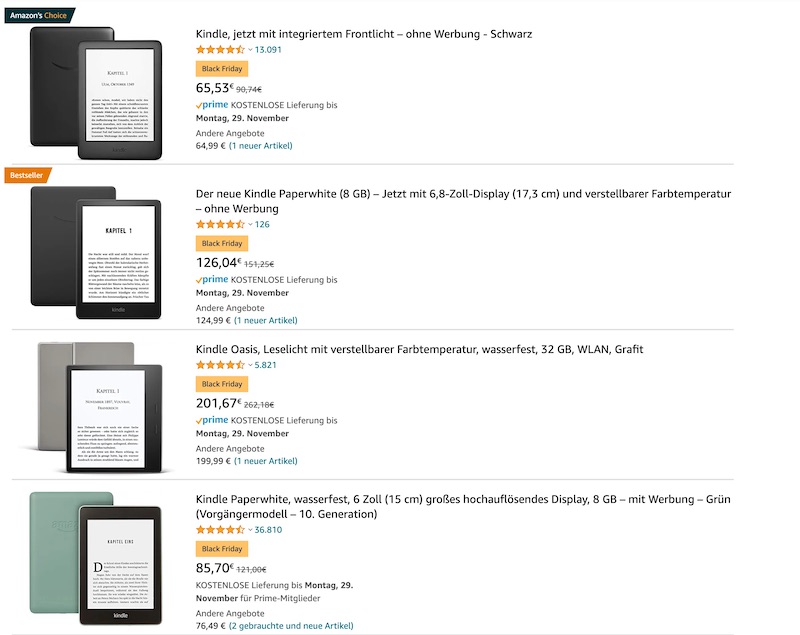The image size is (800, 635).
Task: Expand rating dropdown next to 126 reviews
Action: tap(250, 224)
